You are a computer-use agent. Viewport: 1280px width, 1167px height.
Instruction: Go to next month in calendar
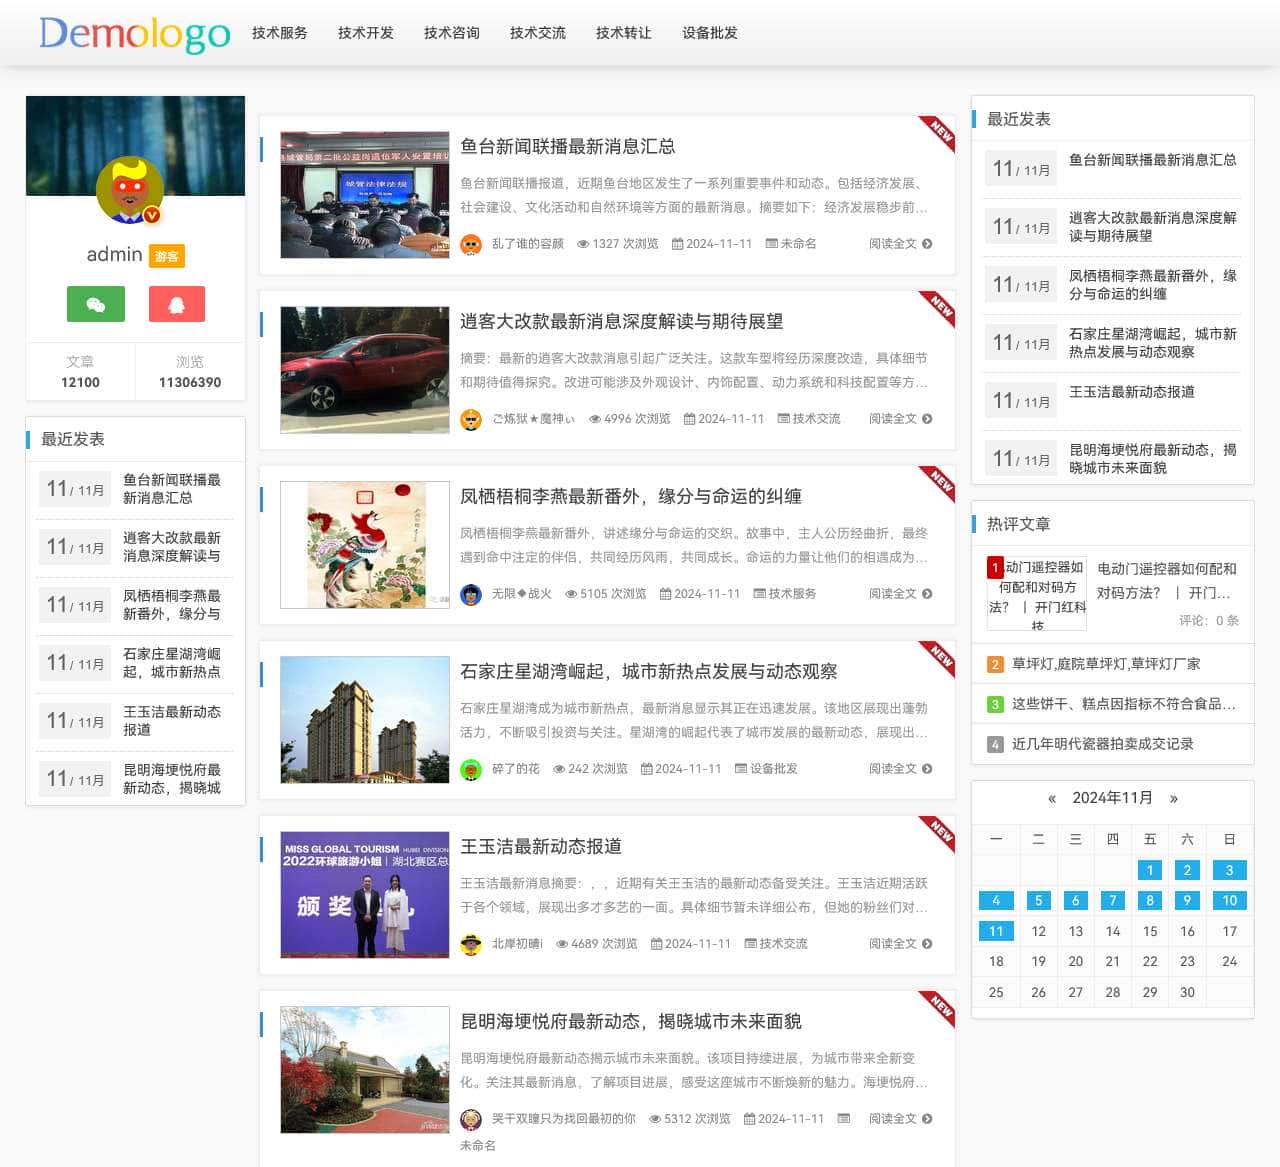click(1174, 798)
